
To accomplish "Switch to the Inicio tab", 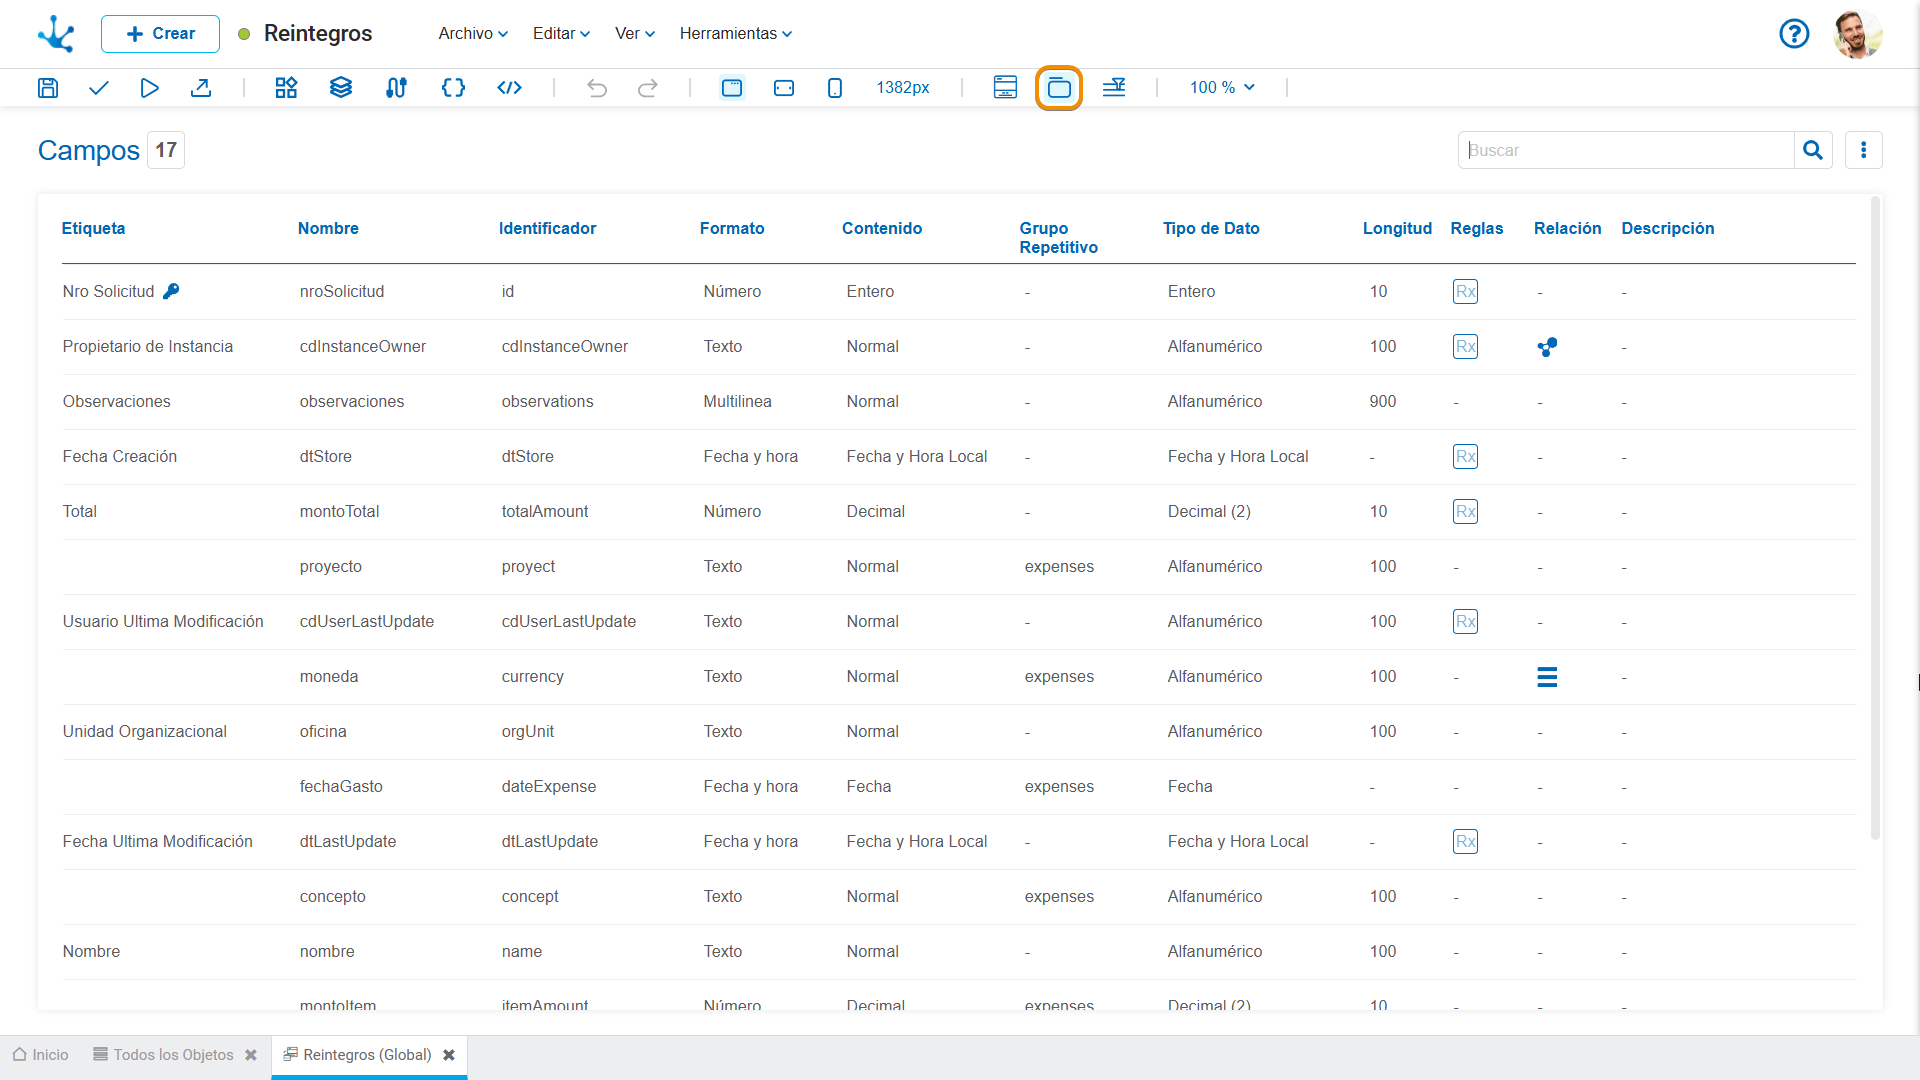I will 41,1055.
